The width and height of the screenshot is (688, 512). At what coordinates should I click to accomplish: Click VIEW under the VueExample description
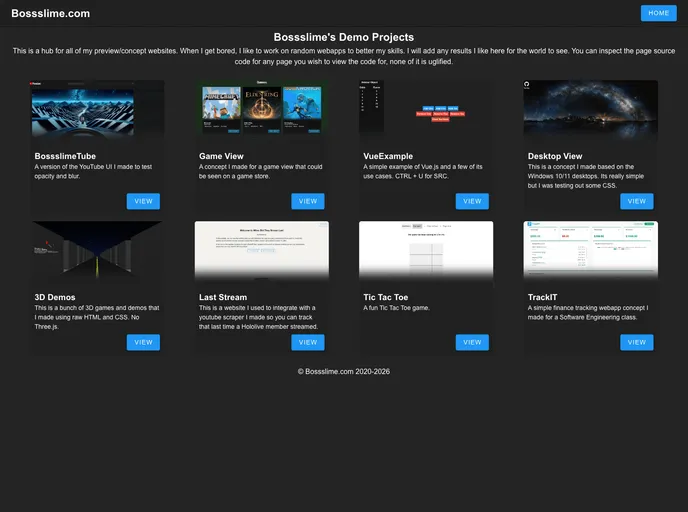tap(472, 201)
